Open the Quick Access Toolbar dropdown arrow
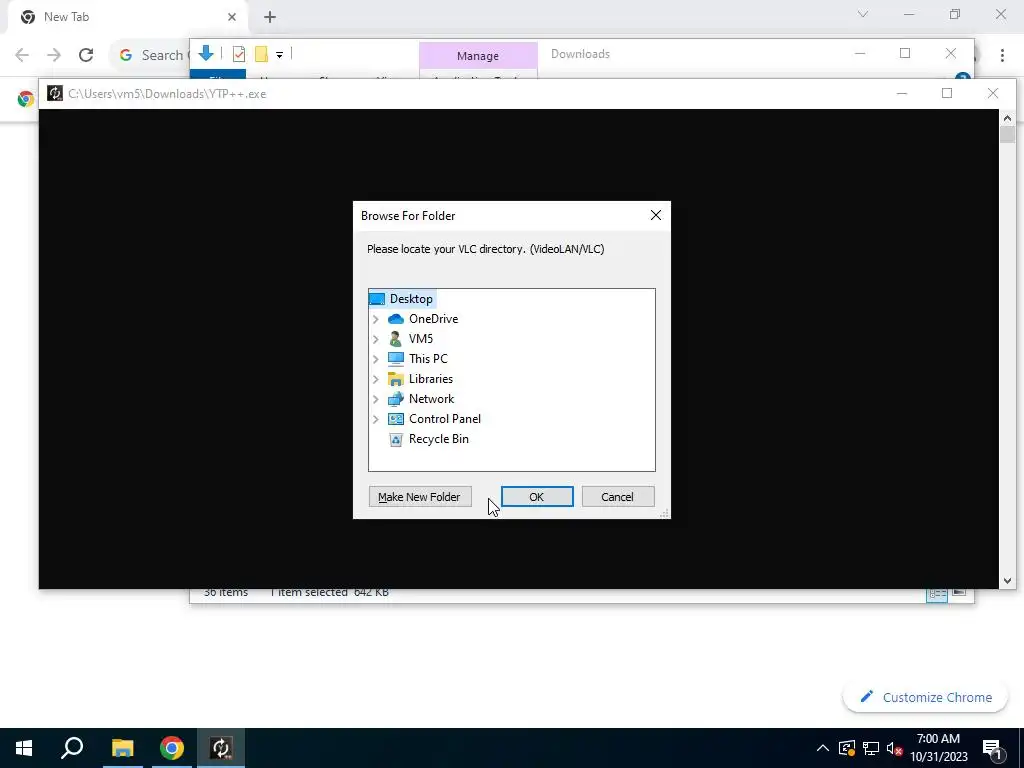This screenshot has width=1024, height=768. pyautogui.click(x=280, y=55)
